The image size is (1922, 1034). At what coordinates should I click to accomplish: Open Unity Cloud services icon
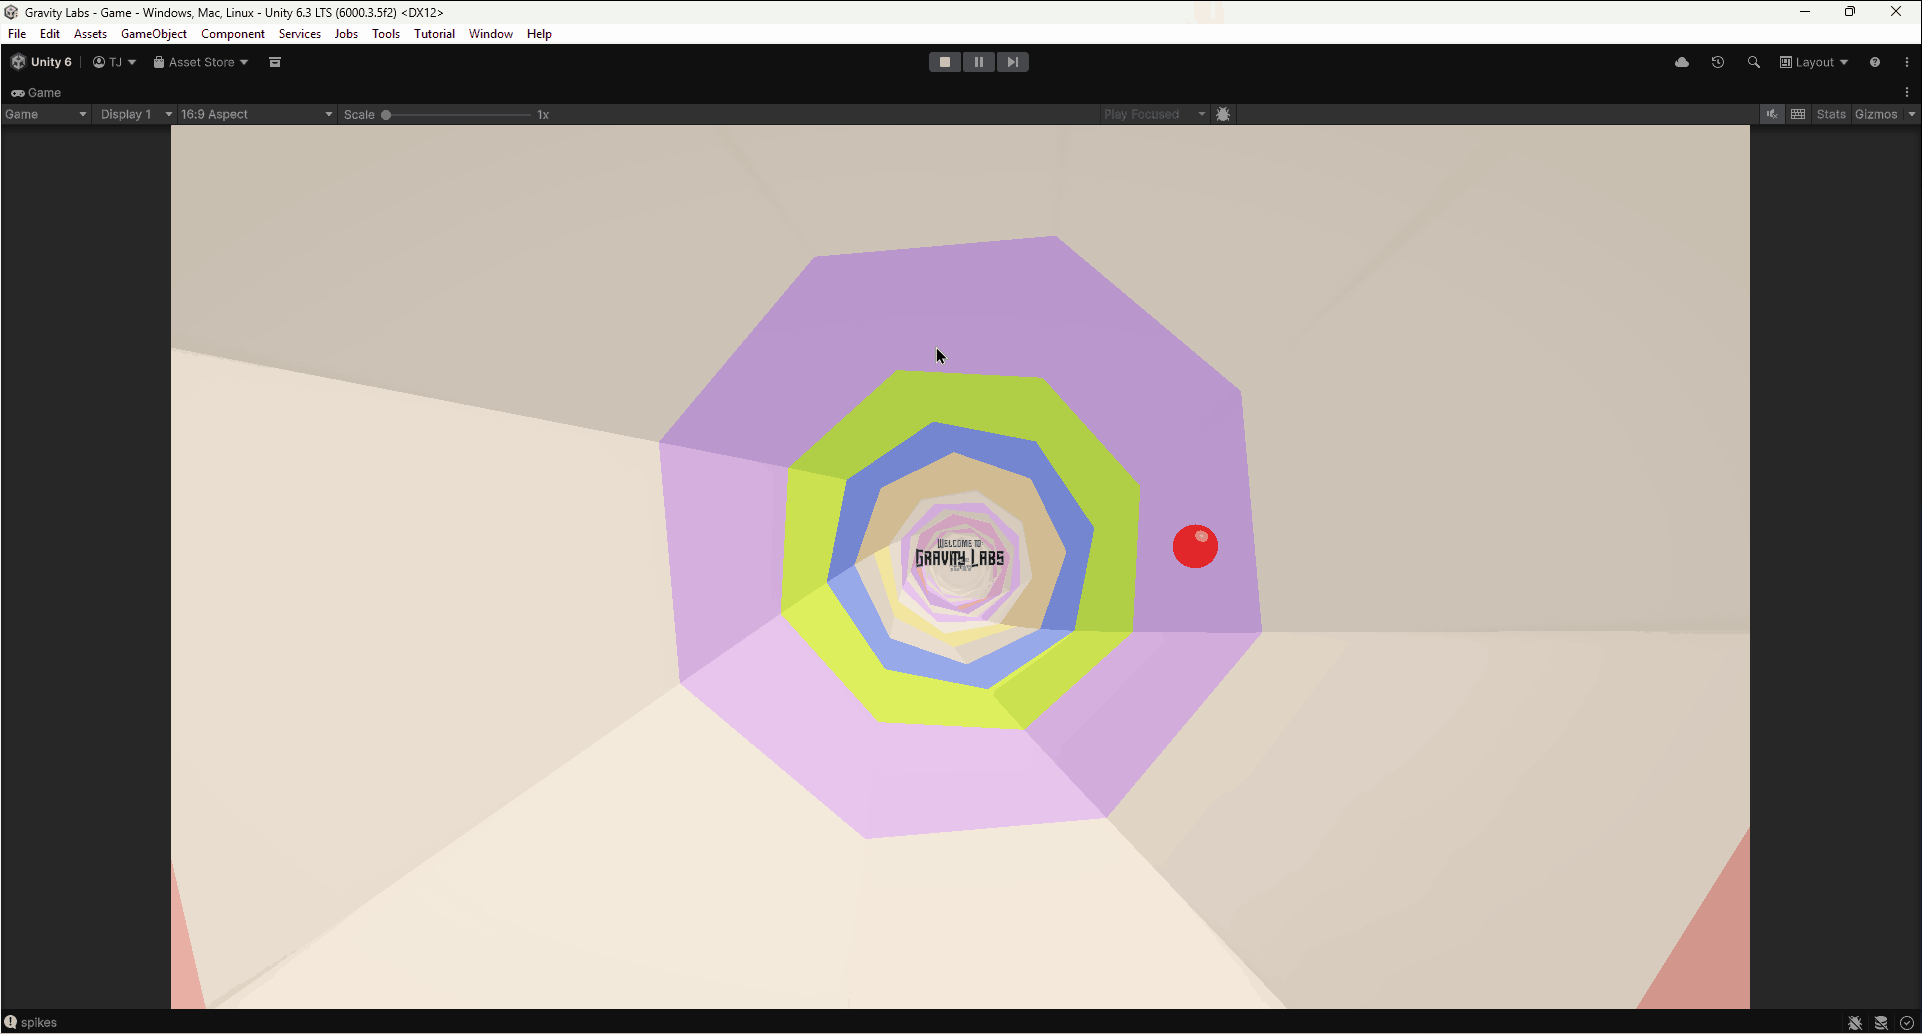[1682, 62]
